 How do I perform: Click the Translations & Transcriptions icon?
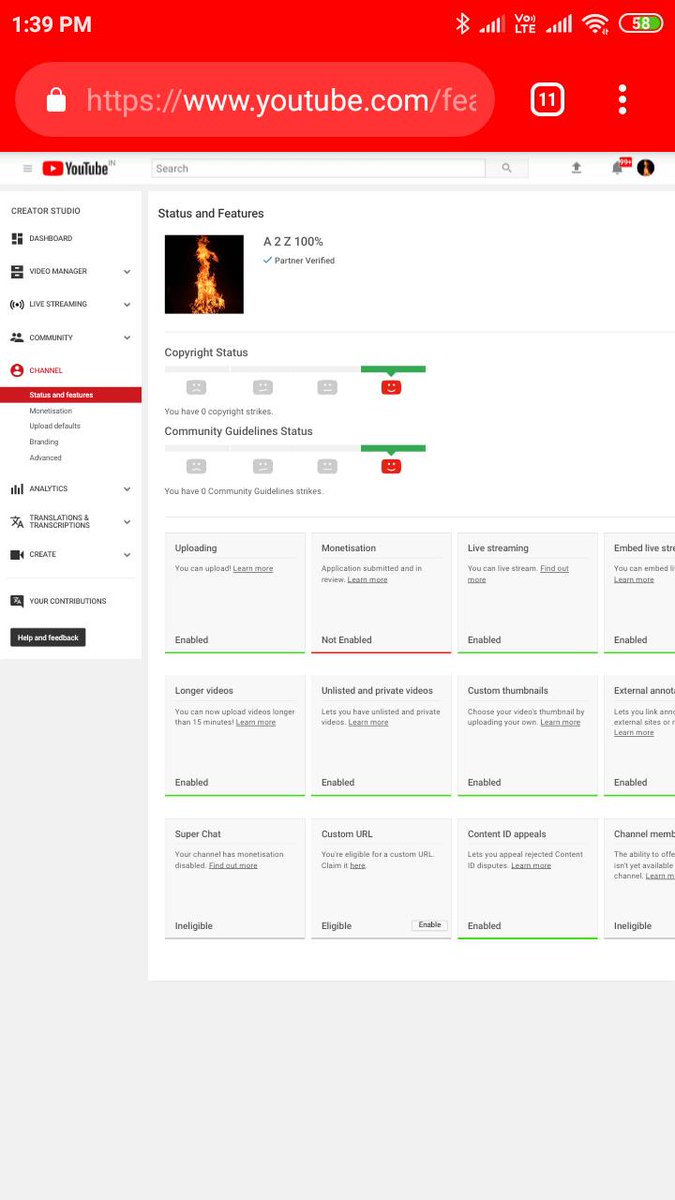click(x=17, y=522)
